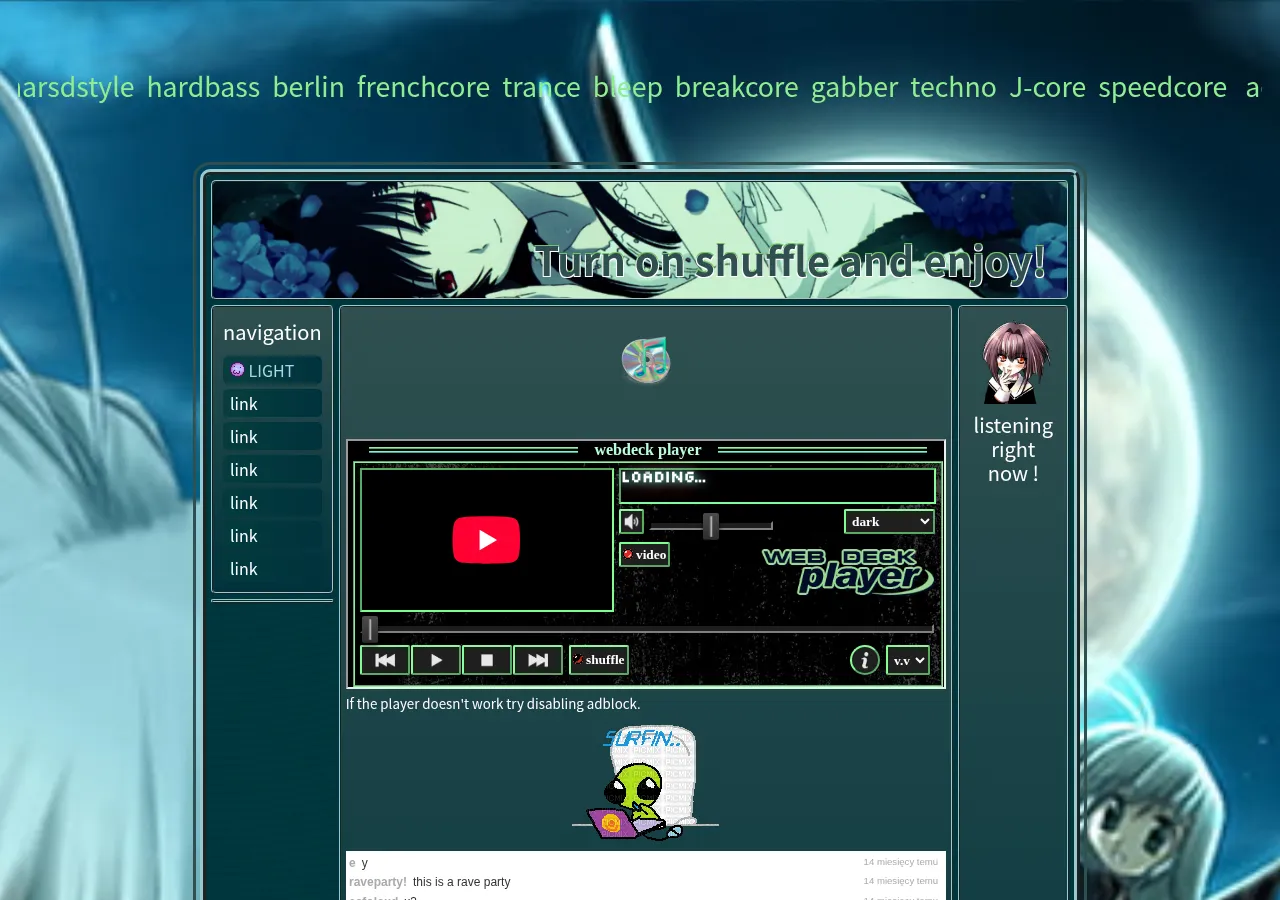
Task: Enable shuffle in the player
Action: pos(599,660)
